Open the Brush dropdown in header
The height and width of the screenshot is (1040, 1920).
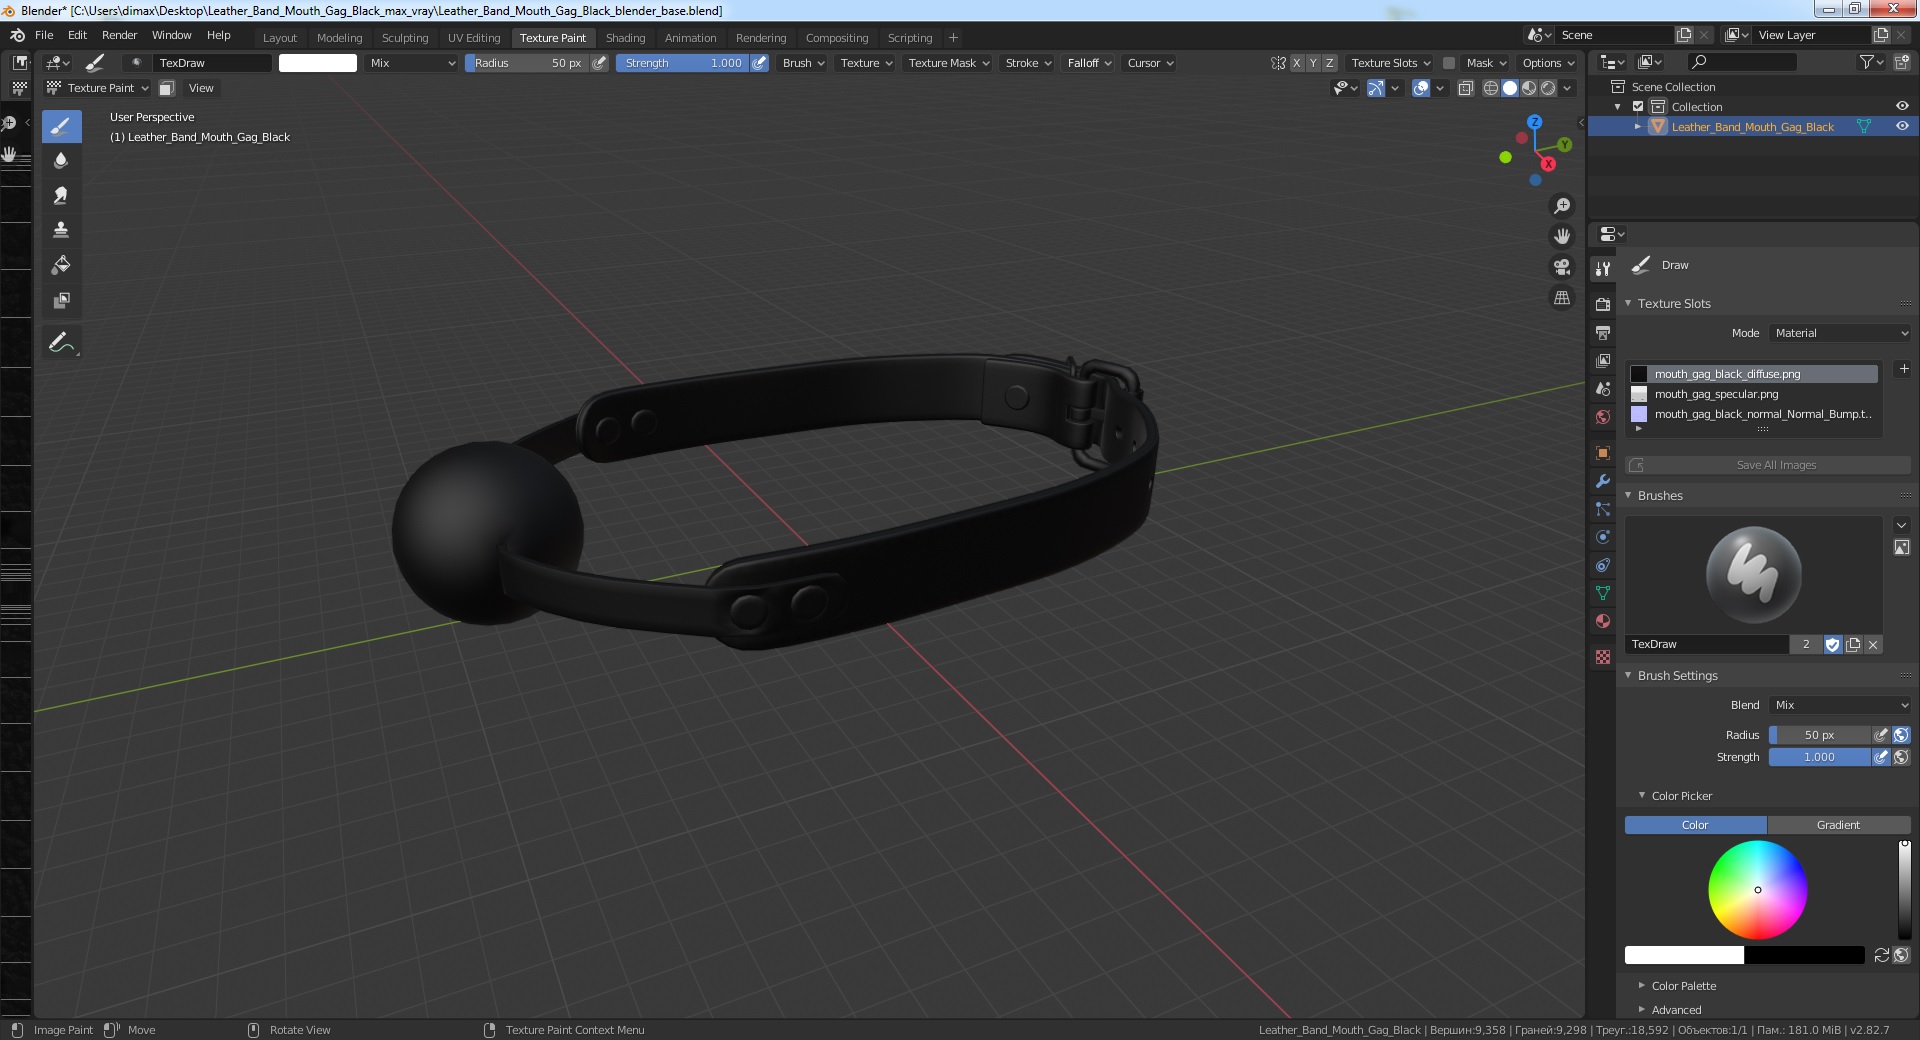tap(803, 63)
